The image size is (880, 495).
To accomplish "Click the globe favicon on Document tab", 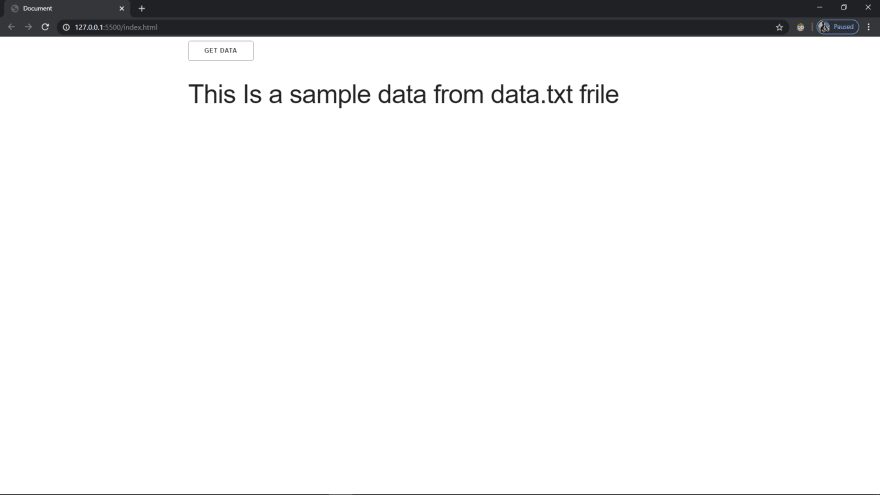I will [15, 8].
